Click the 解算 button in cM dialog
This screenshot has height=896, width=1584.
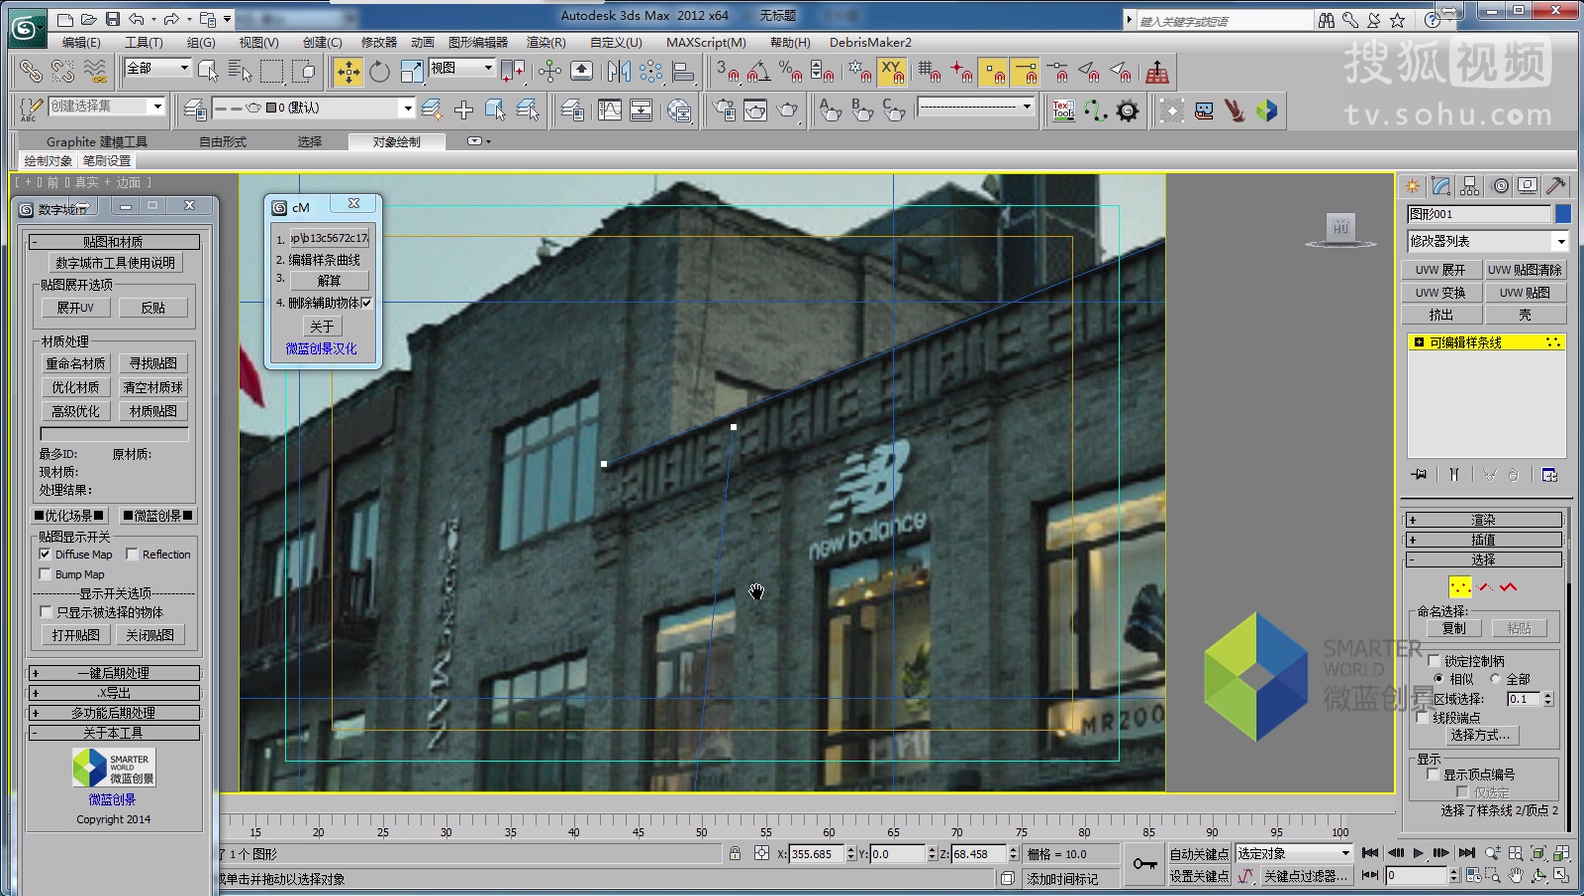(x=329, y=281)
